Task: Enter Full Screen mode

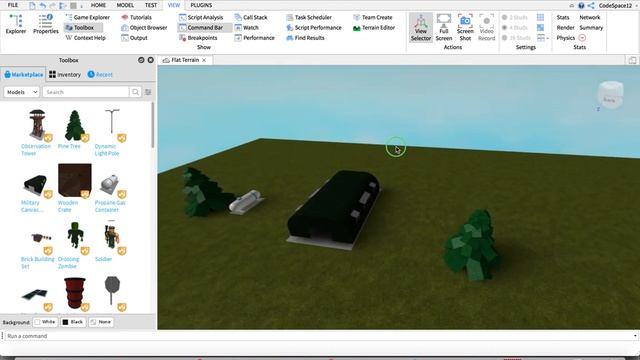Action: [444, 27]
